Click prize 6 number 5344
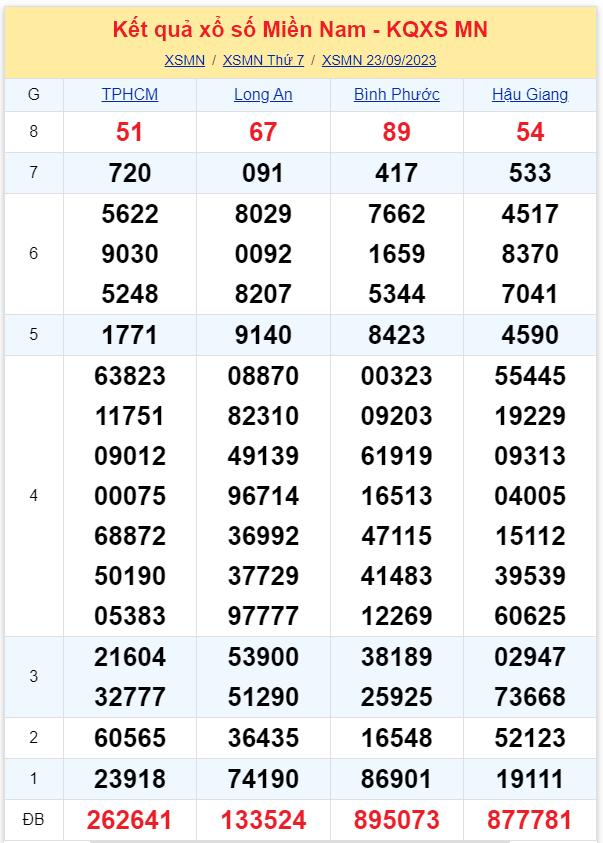The width and height of the screenshot is (603, 843). 397,294
